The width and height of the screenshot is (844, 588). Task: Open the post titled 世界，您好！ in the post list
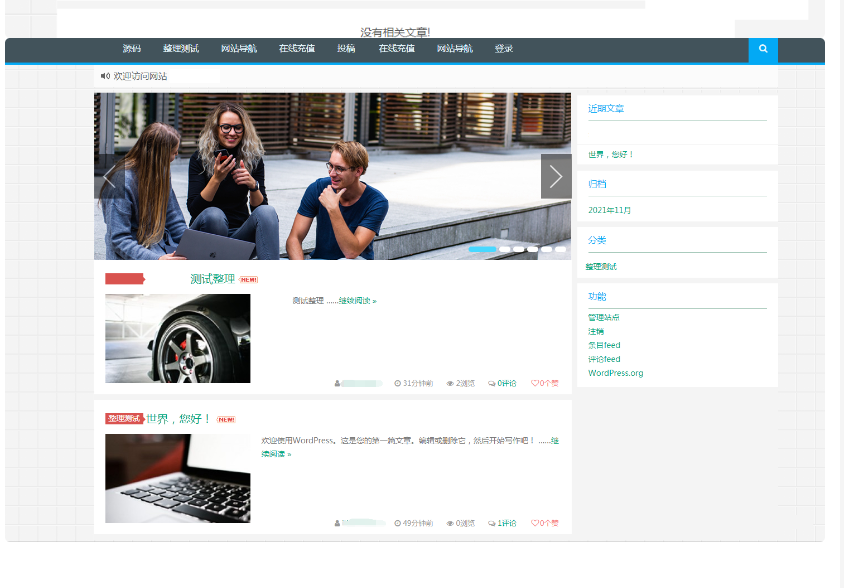click(x=179, y=419)
